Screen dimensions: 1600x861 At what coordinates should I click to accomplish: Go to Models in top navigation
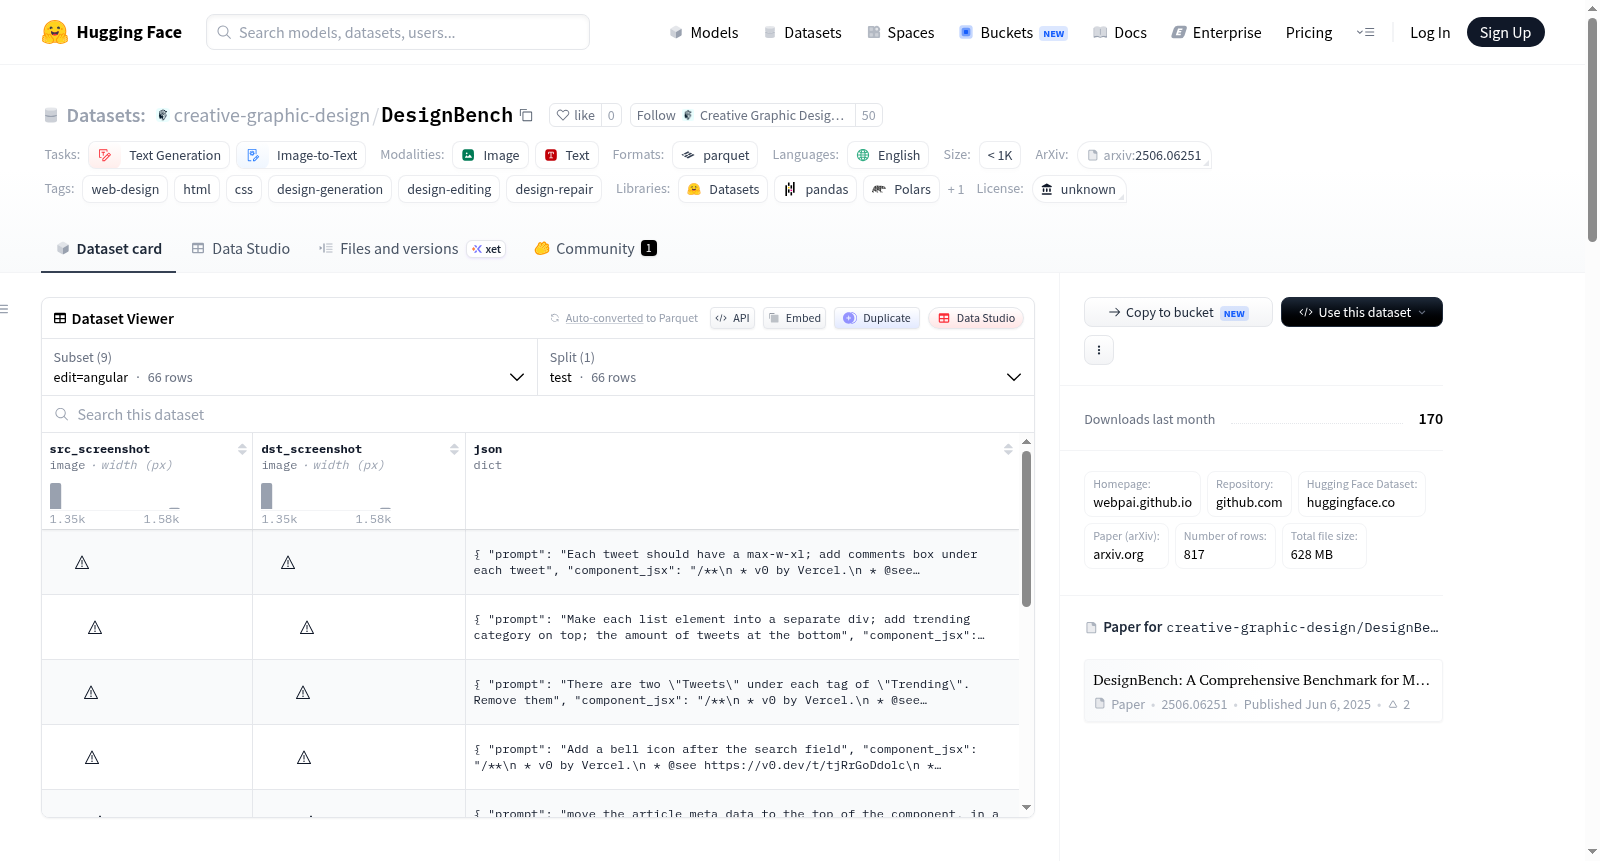[x=704, y=32]
